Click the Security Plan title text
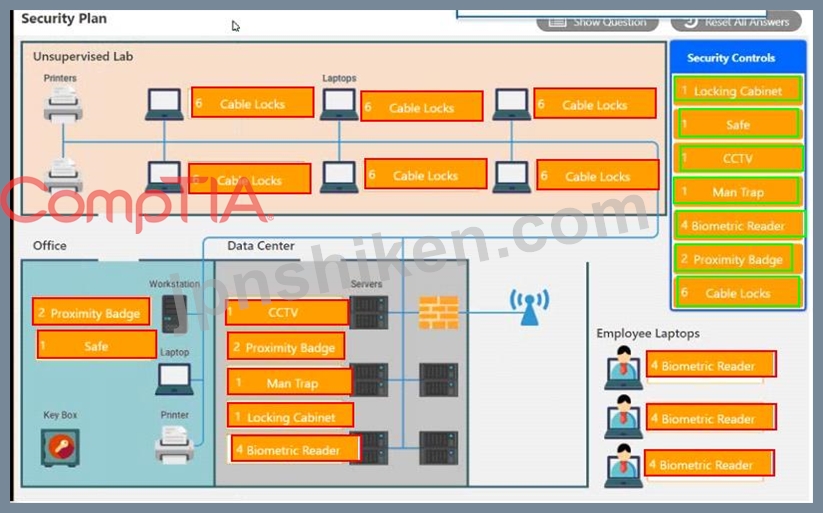Image resolution: width=823 pixels, height=513 pixels. pos(64,18)
